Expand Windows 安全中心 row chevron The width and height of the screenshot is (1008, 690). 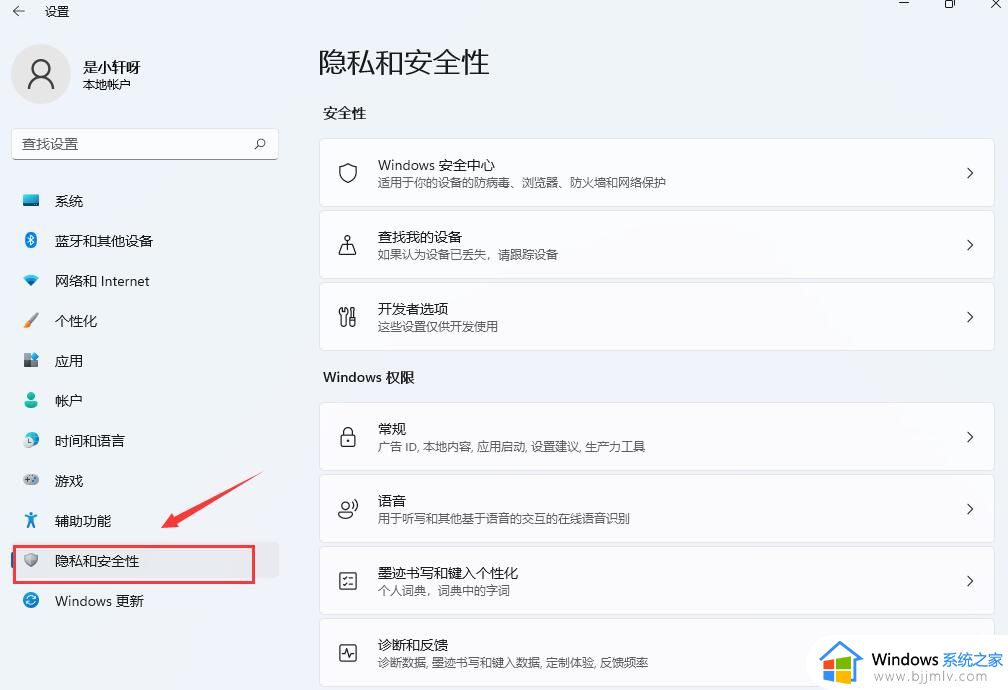[969, 172]
